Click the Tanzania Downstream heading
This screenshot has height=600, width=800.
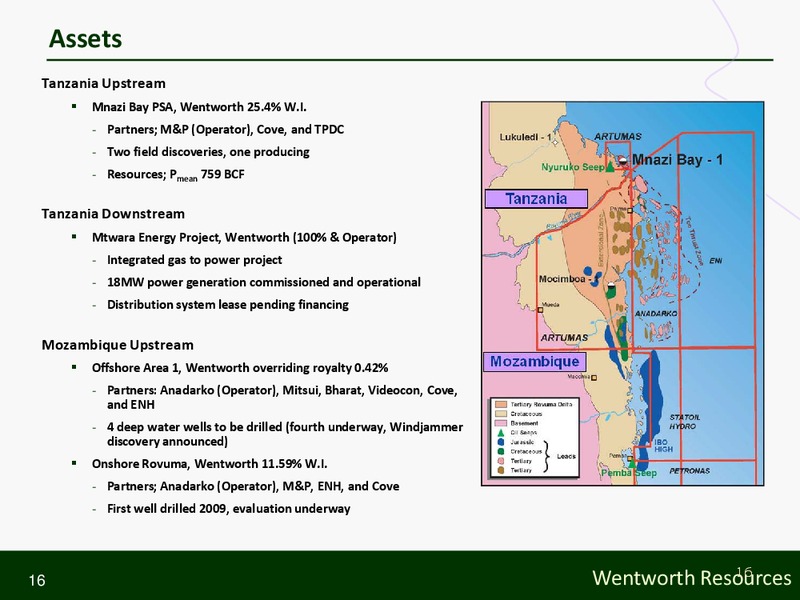113,213
